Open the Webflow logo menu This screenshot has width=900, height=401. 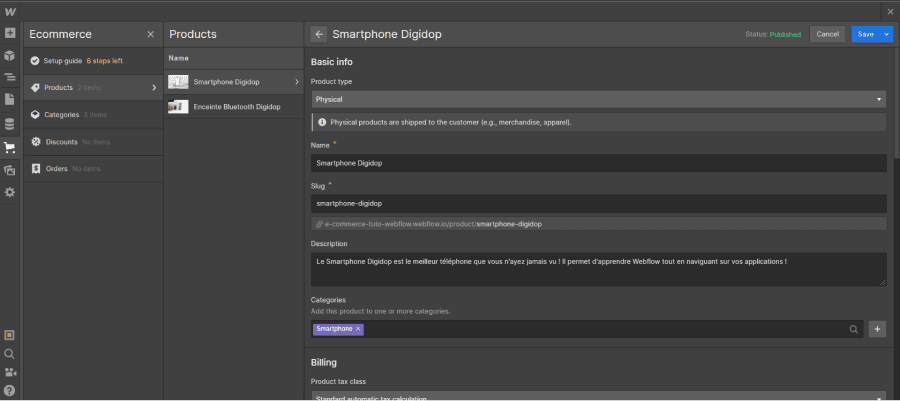click(10, 11)
